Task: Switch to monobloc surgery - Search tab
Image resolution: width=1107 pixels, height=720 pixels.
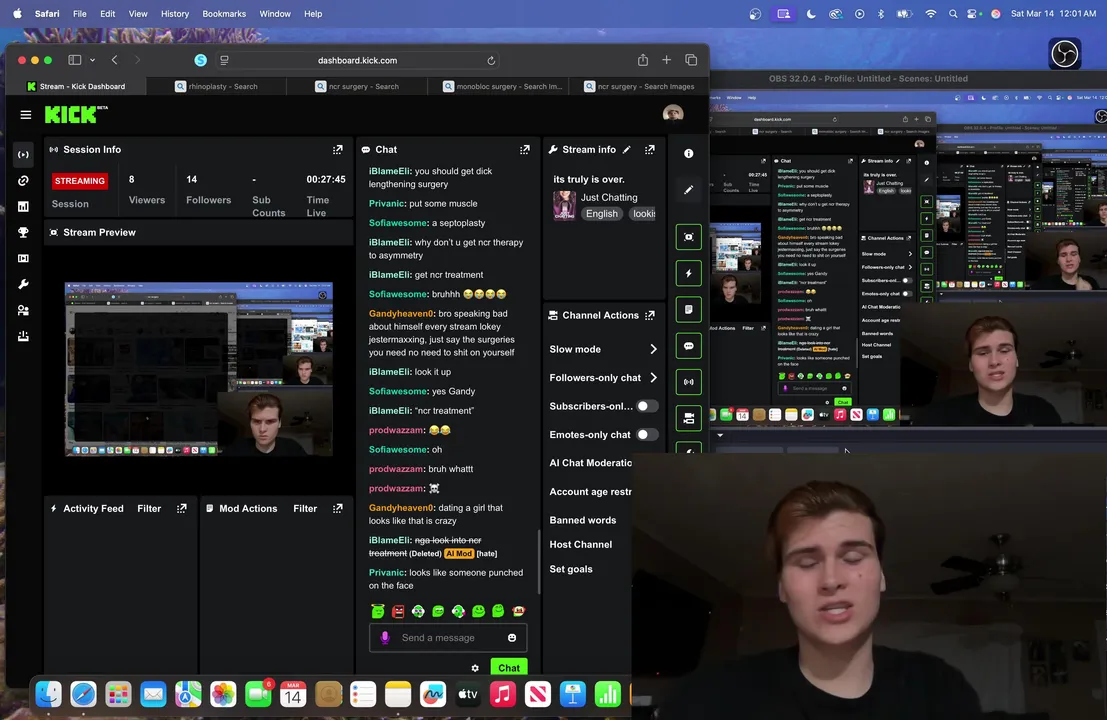Action: [502, 86]
